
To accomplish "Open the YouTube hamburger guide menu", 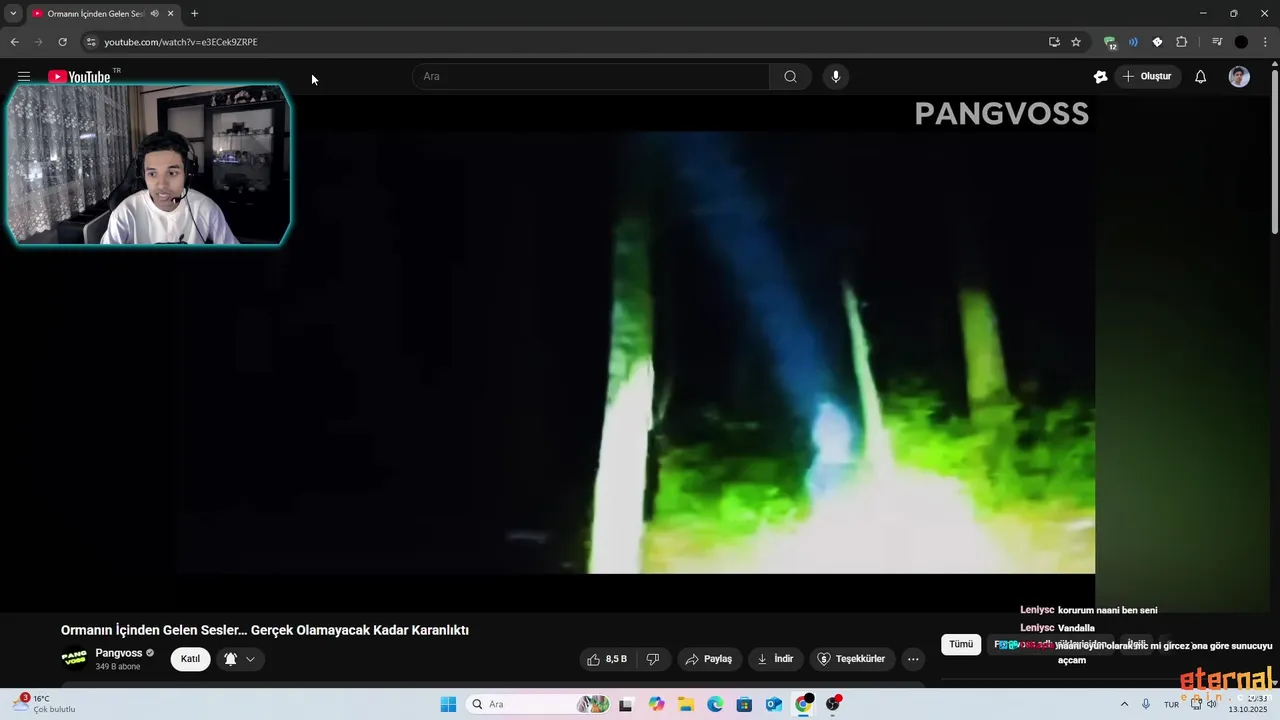I will [24, 76].
